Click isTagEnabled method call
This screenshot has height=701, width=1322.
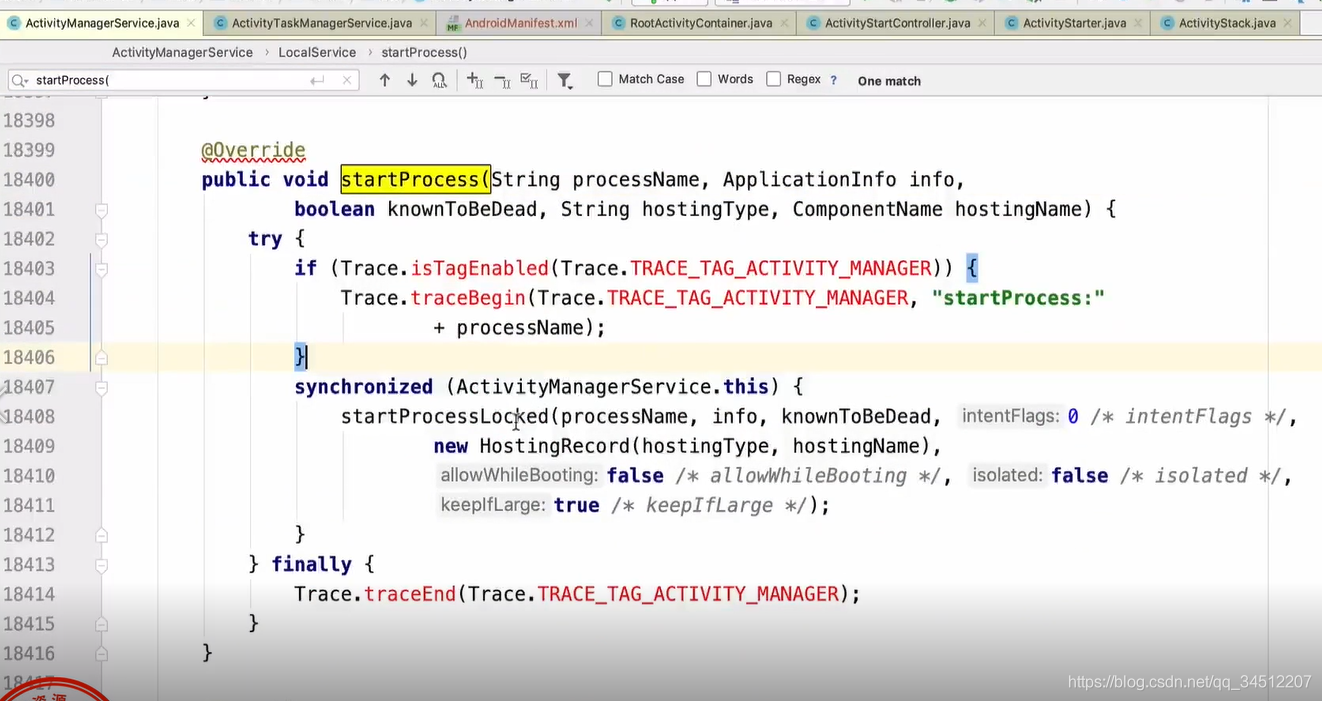click(479, 268)
